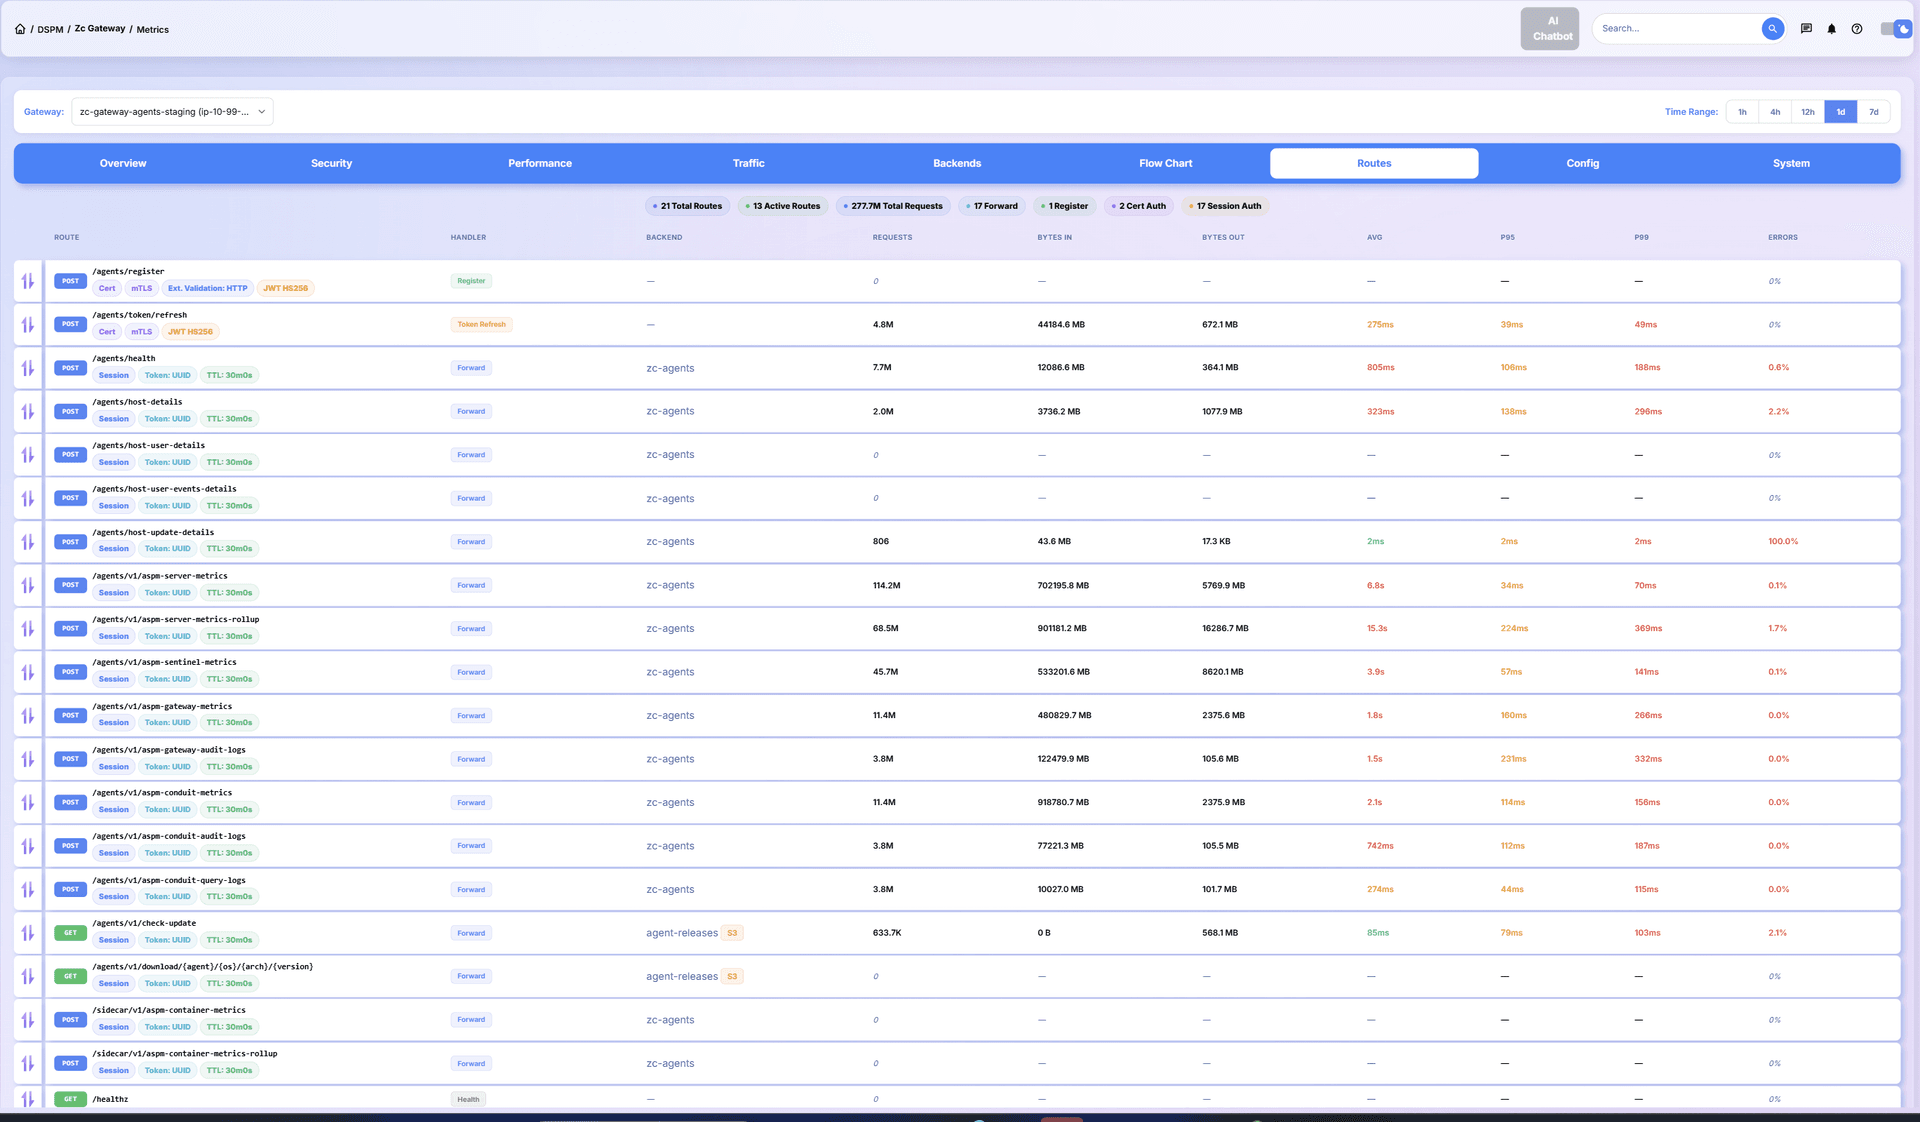The height and width of the screenshot is (1122, 1920).
Task: Sort by the REQUESTS column header
Action: (892, 238)
